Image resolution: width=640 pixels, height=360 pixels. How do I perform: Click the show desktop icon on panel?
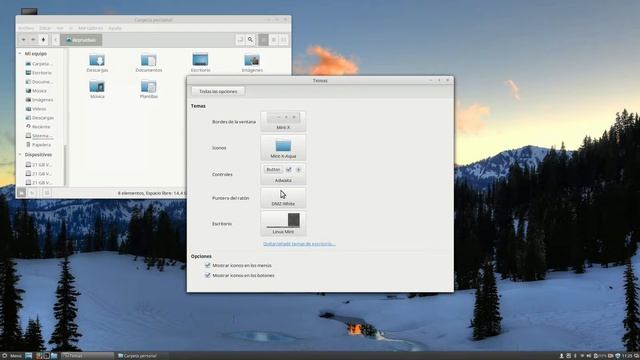pos(29,356)
